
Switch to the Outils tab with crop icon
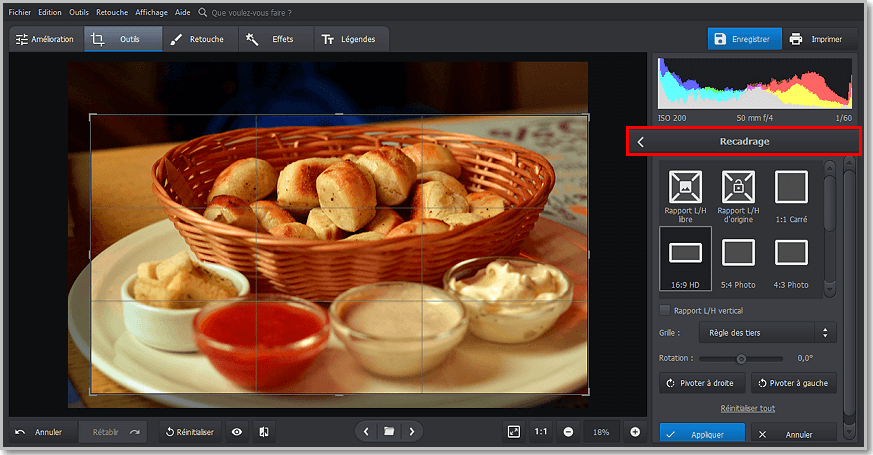coord(123,39)
